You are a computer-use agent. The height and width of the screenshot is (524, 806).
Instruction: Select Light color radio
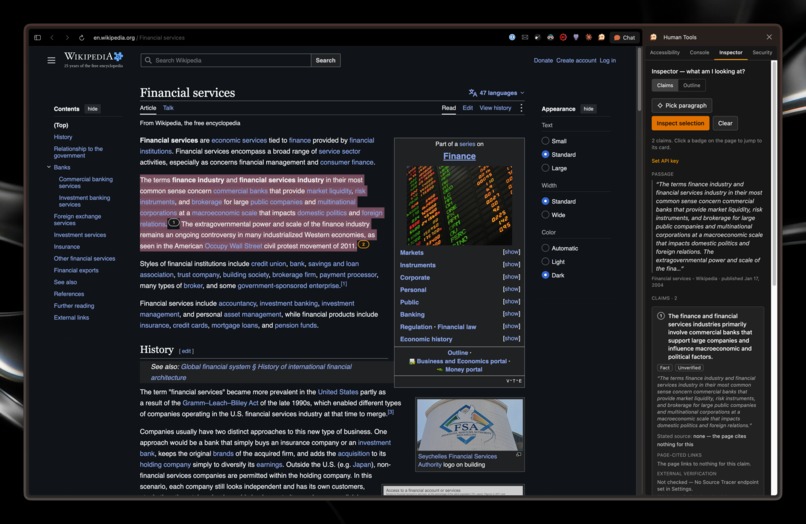545,262
